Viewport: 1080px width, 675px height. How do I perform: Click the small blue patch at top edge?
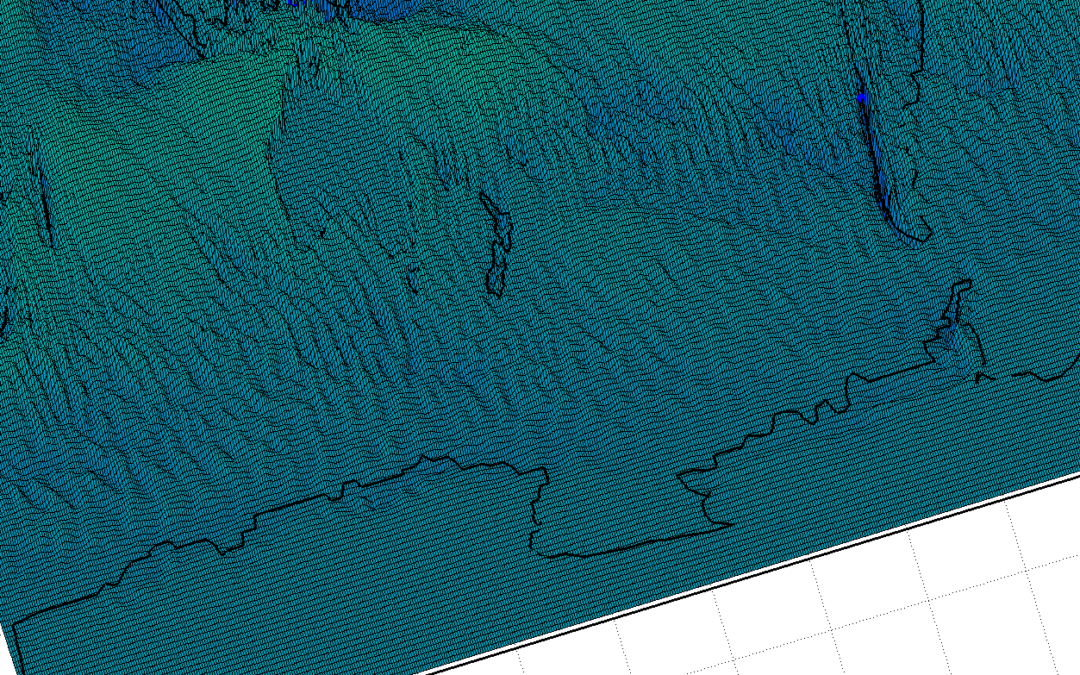290,4
